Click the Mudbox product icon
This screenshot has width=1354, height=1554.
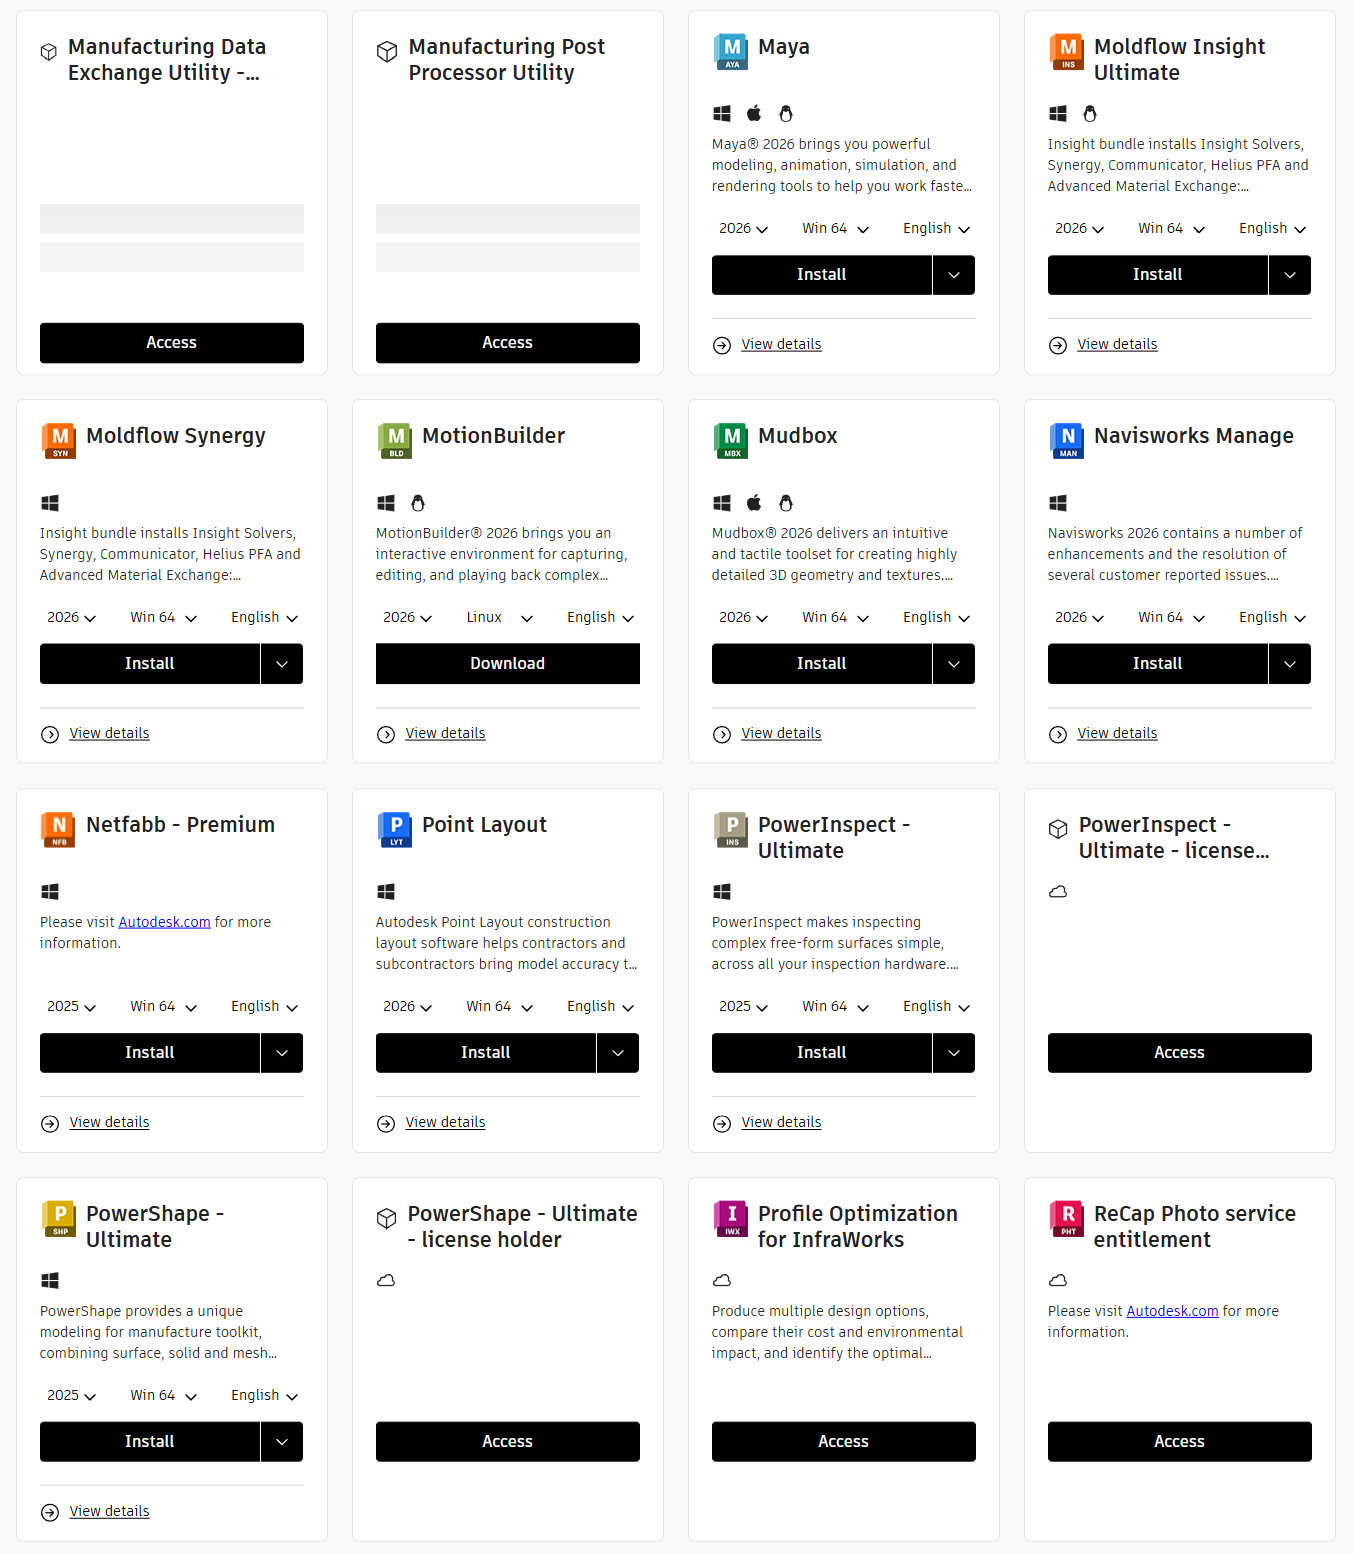(731, 441)
